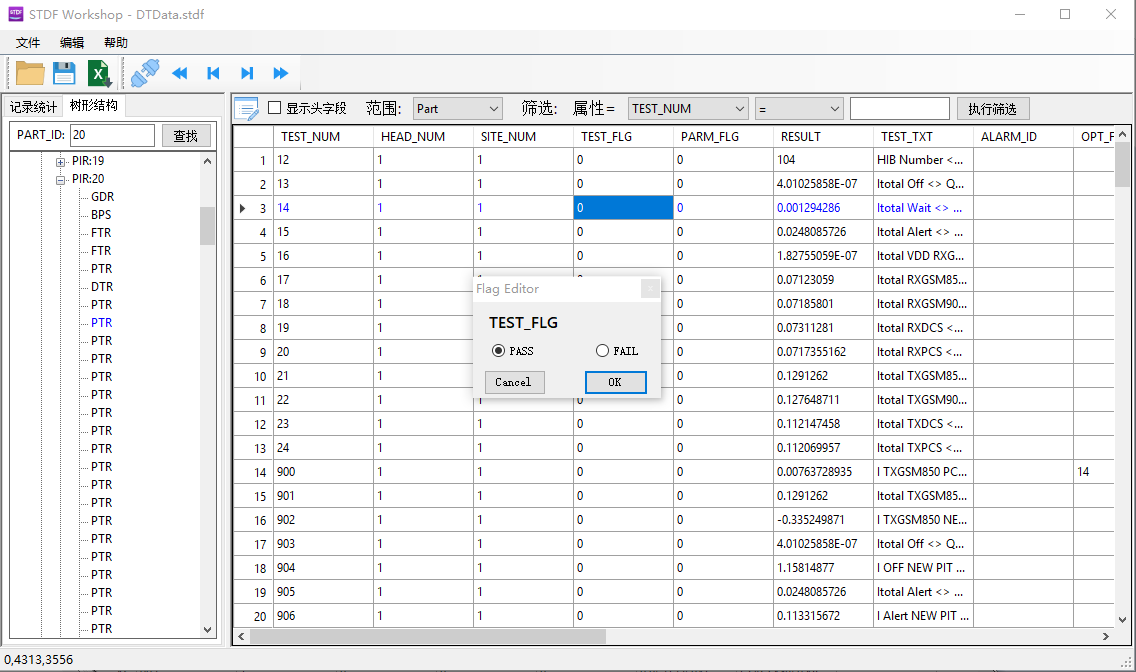
Task: Click OK in the Flag Editor
Action: coord(615,382)
